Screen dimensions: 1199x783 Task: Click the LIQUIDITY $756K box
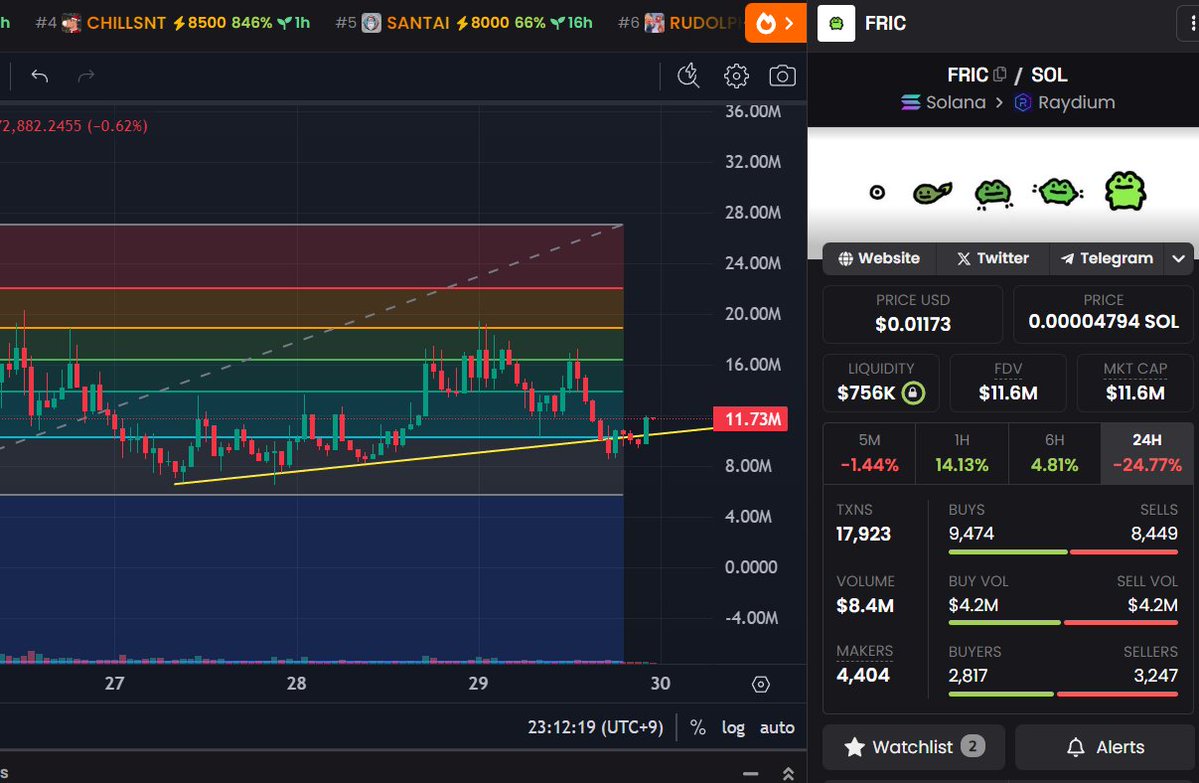[x=881, y=382]
